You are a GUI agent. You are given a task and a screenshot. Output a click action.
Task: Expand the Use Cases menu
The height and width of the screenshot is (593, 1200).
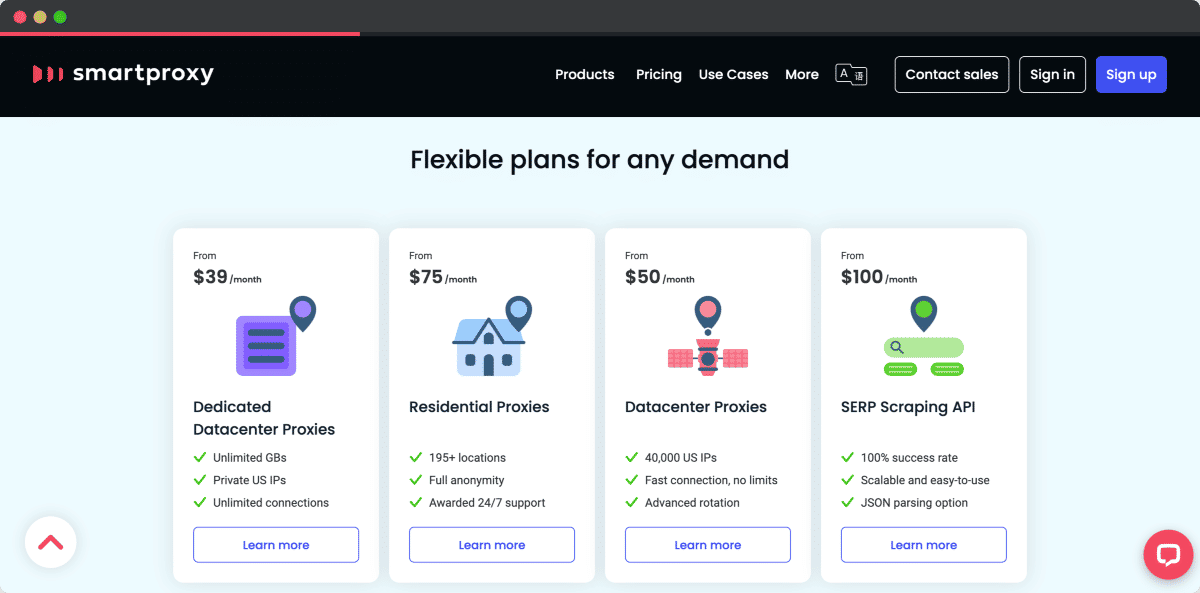[x=733, y=74]
